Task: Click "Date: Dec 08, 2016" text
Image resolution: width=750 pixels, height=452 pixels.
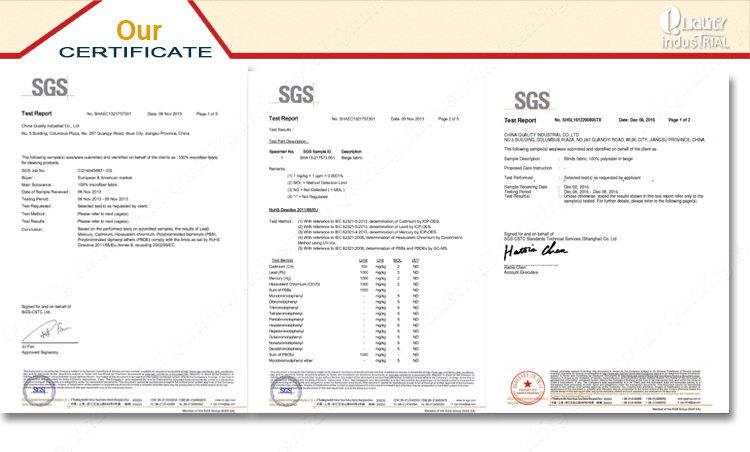Action: click(637, 120)
